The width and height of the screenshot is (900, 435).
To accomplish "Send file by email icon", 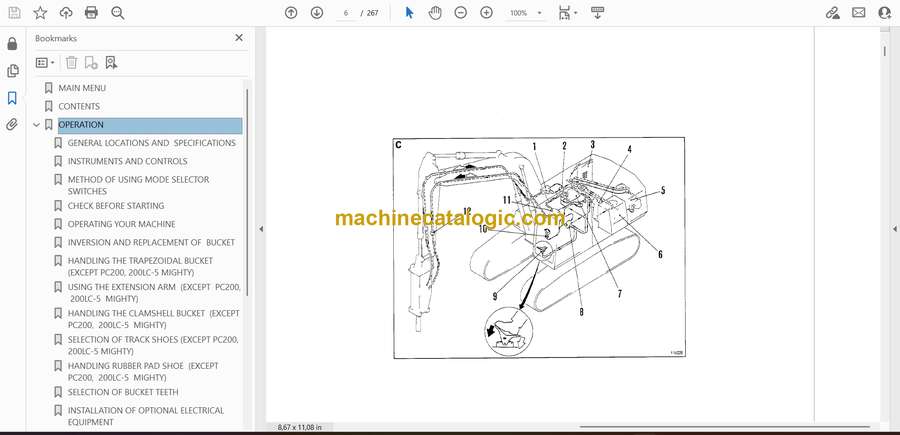I will tap(859, 13).
